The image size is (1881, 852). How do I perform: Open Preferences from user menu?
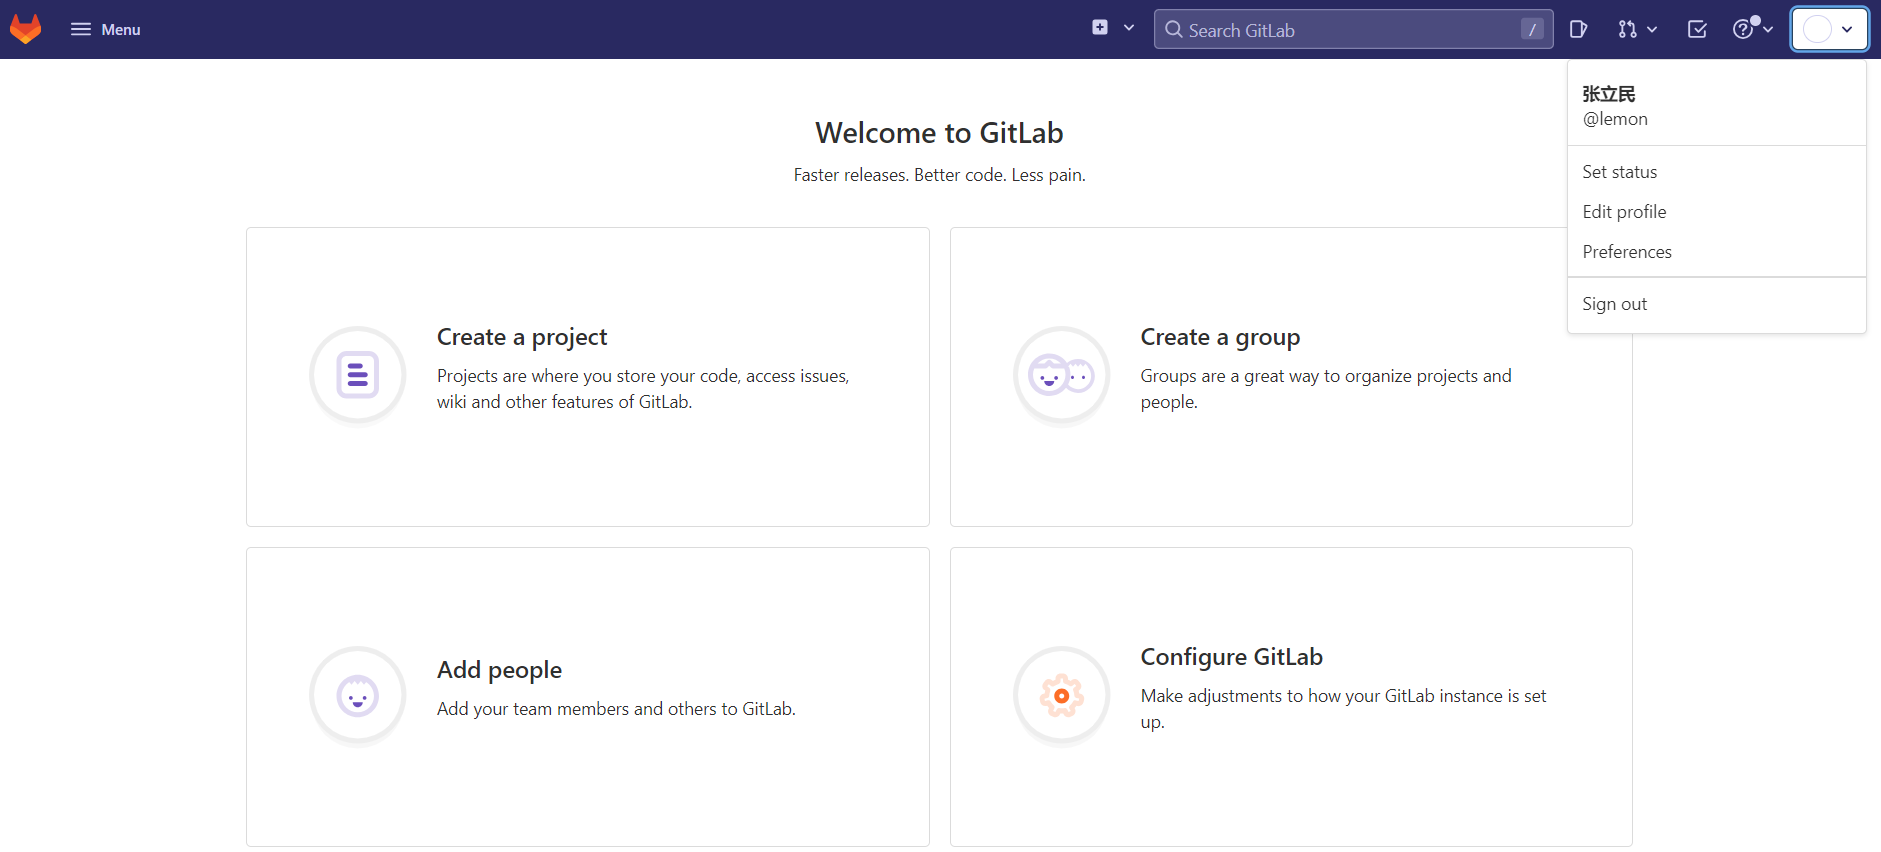pyautogui.click(x=1717, y=252)
